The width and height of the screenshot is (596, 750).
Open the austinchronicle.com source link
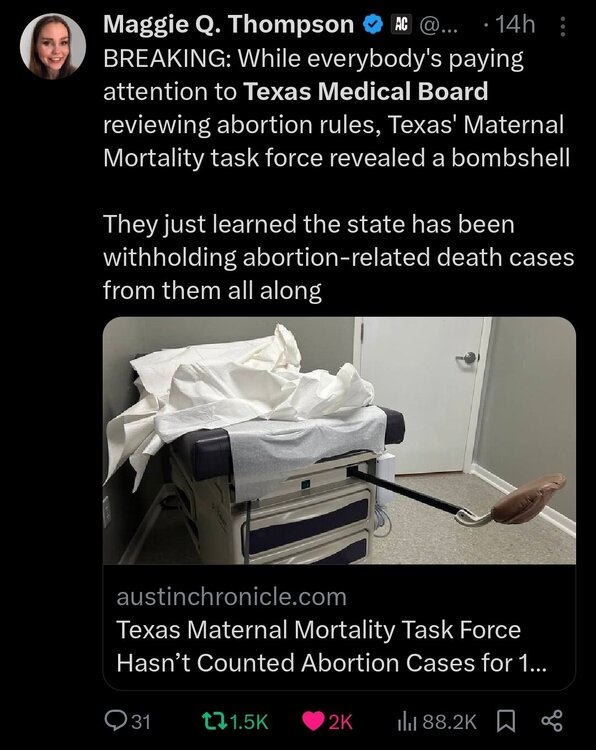click(x=232, y=597)
